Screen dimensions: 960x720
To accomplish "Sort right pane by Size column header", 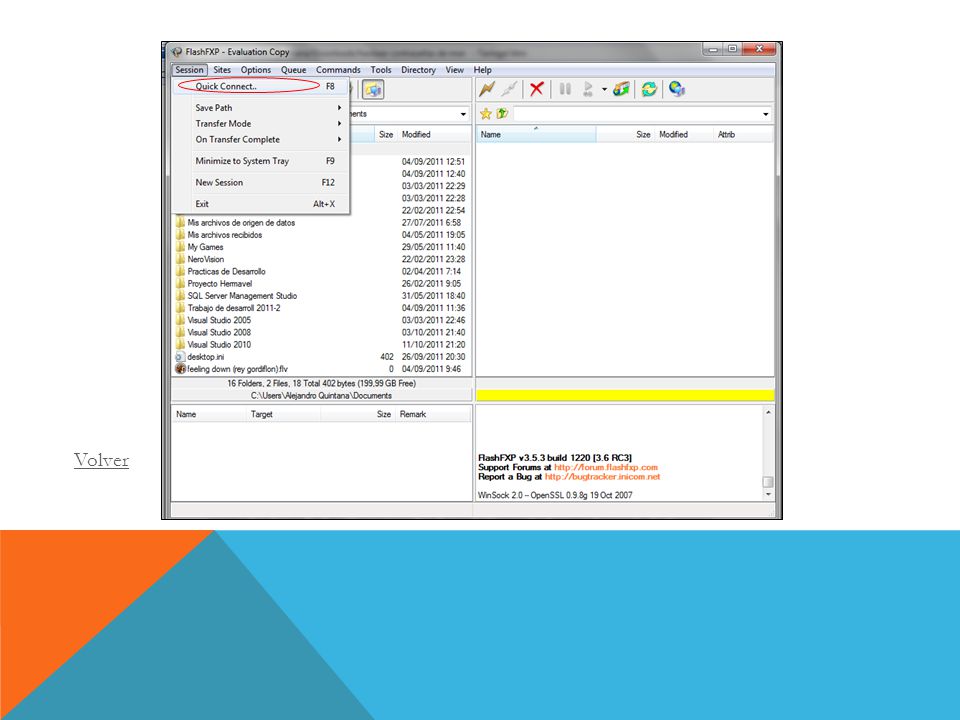I will coord(624,134).
